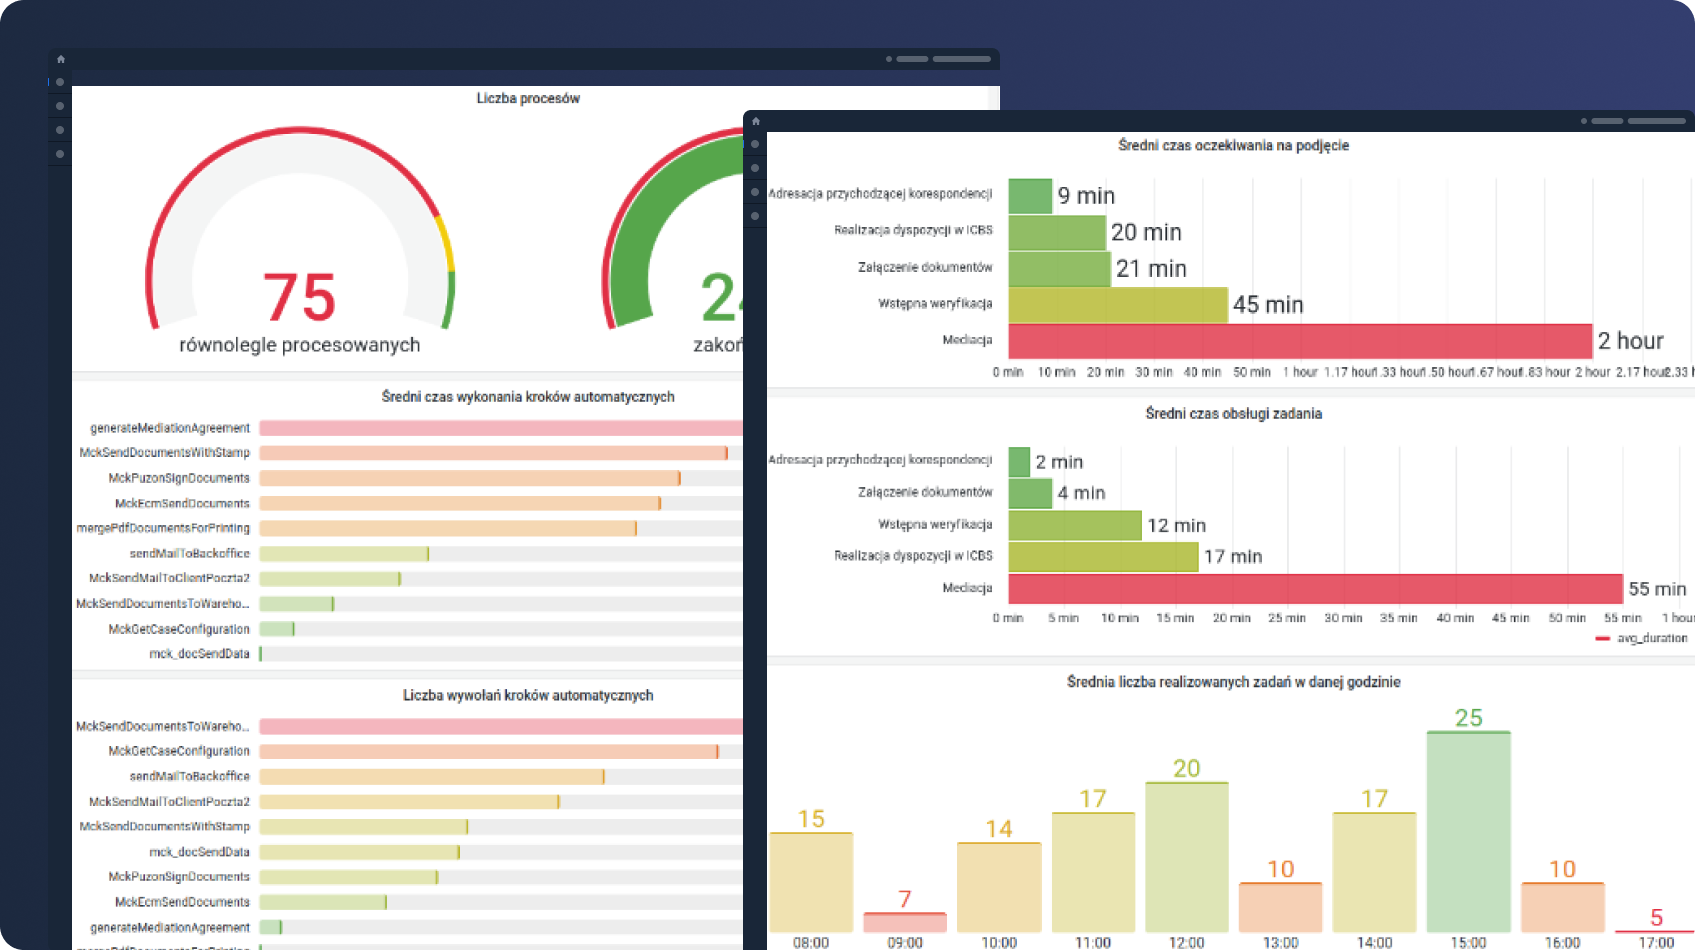Select the red 55 min Mediacja bar

(x=1316, y=588)
